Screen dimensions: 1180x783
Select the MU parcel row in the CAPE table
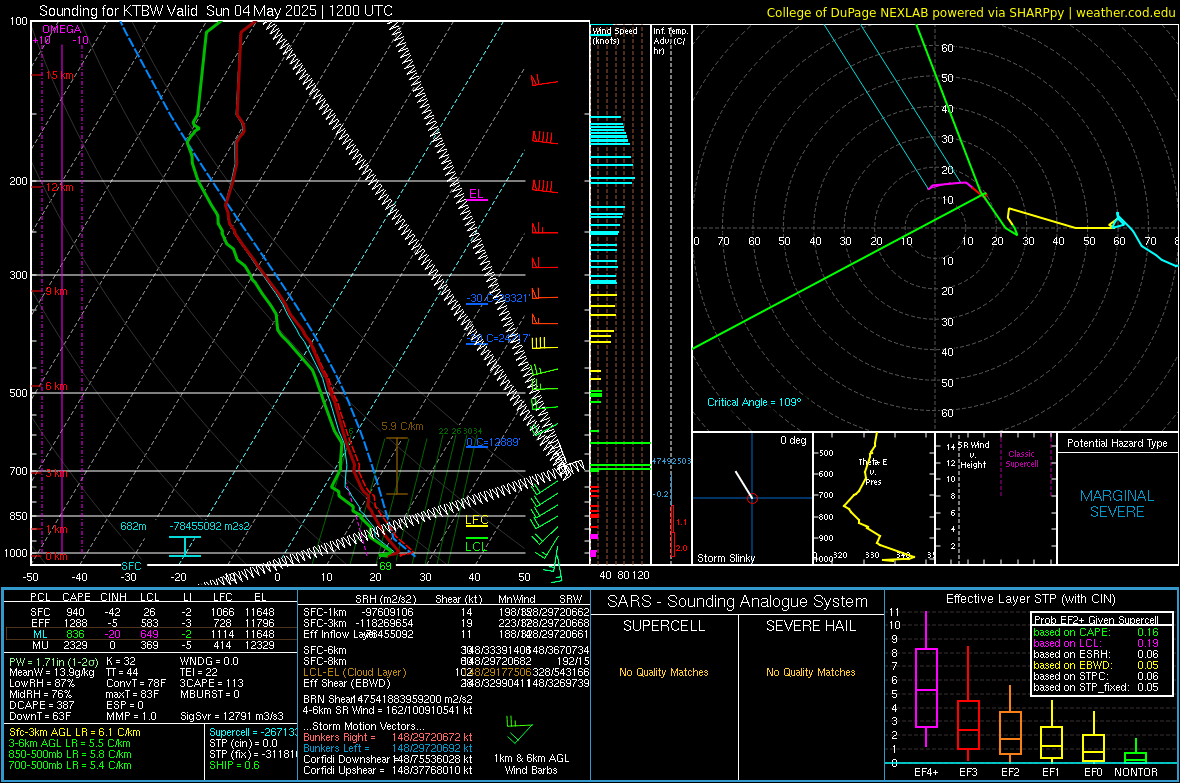click(x=151, y=644)
